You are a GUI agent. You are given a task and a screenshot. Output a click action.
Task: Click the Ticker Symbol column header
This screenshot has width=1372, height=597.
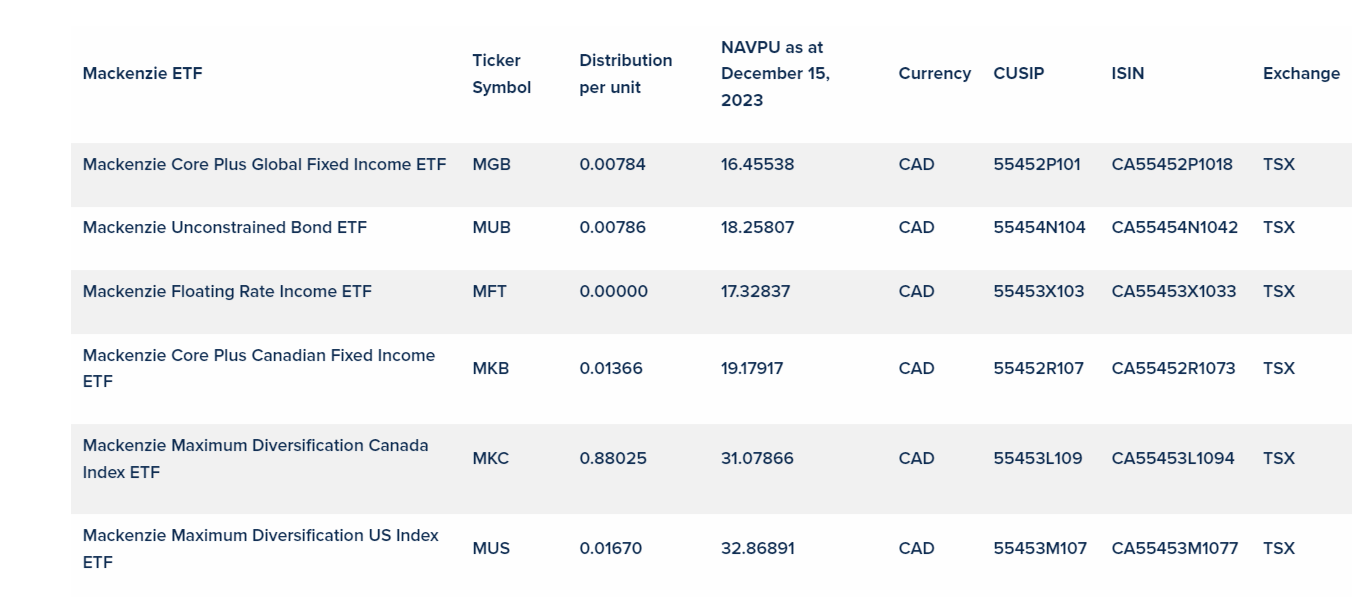pos(501,74)
